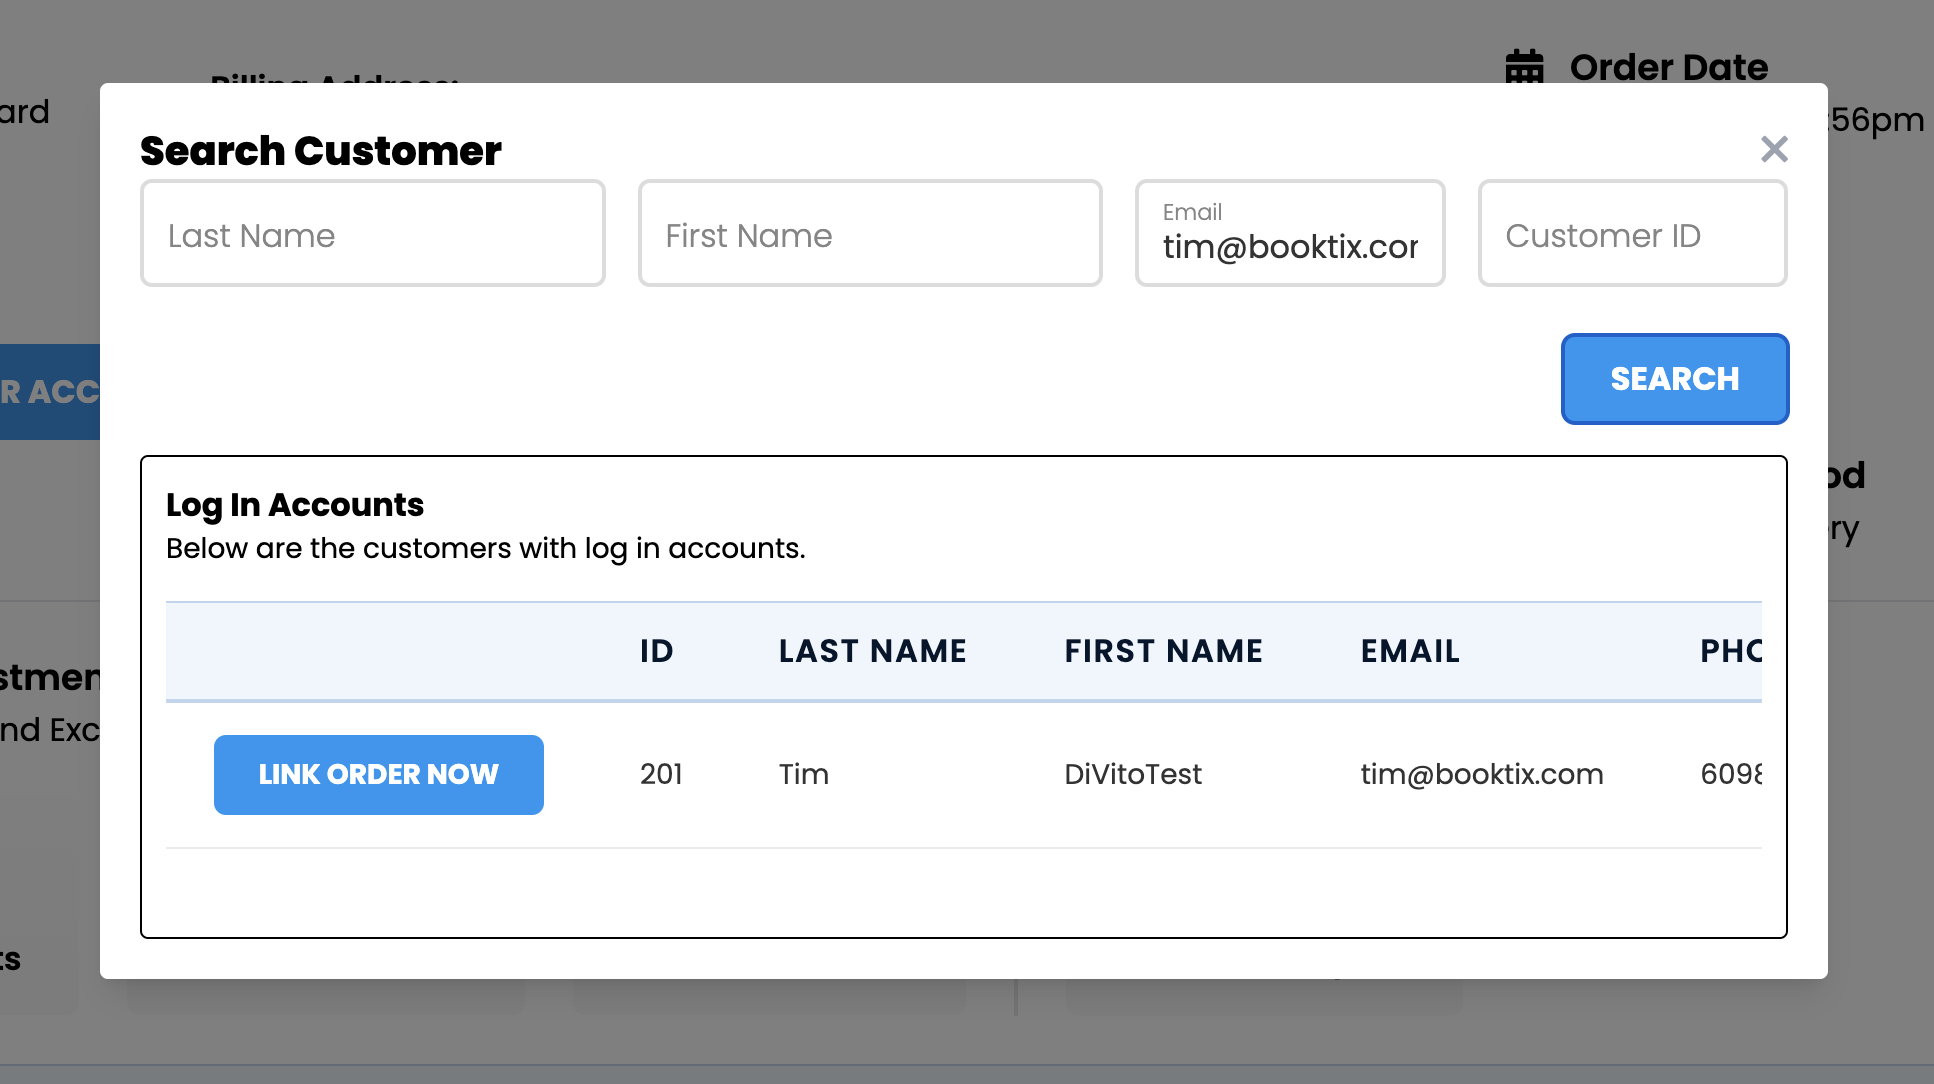
Task: Close the Search Customer dialog
Action: click(x=1774, y=149)
